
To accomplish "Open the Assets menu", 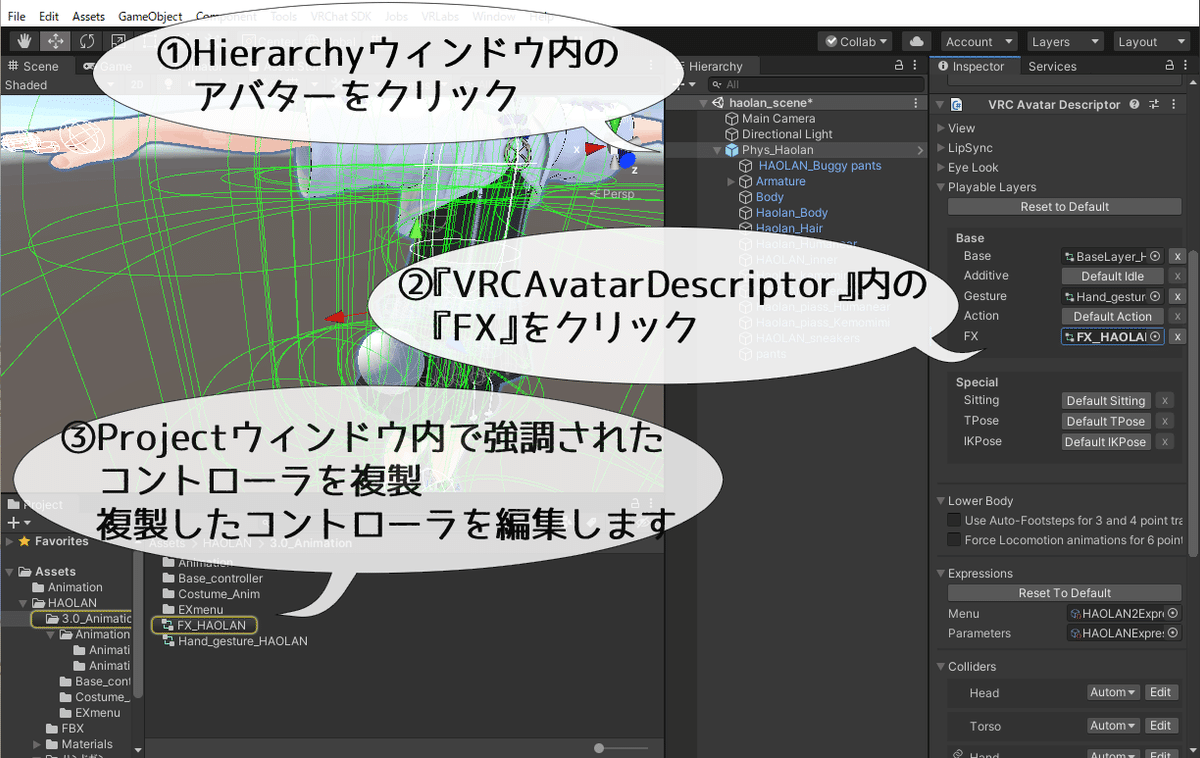I will (x=88, y=17).
